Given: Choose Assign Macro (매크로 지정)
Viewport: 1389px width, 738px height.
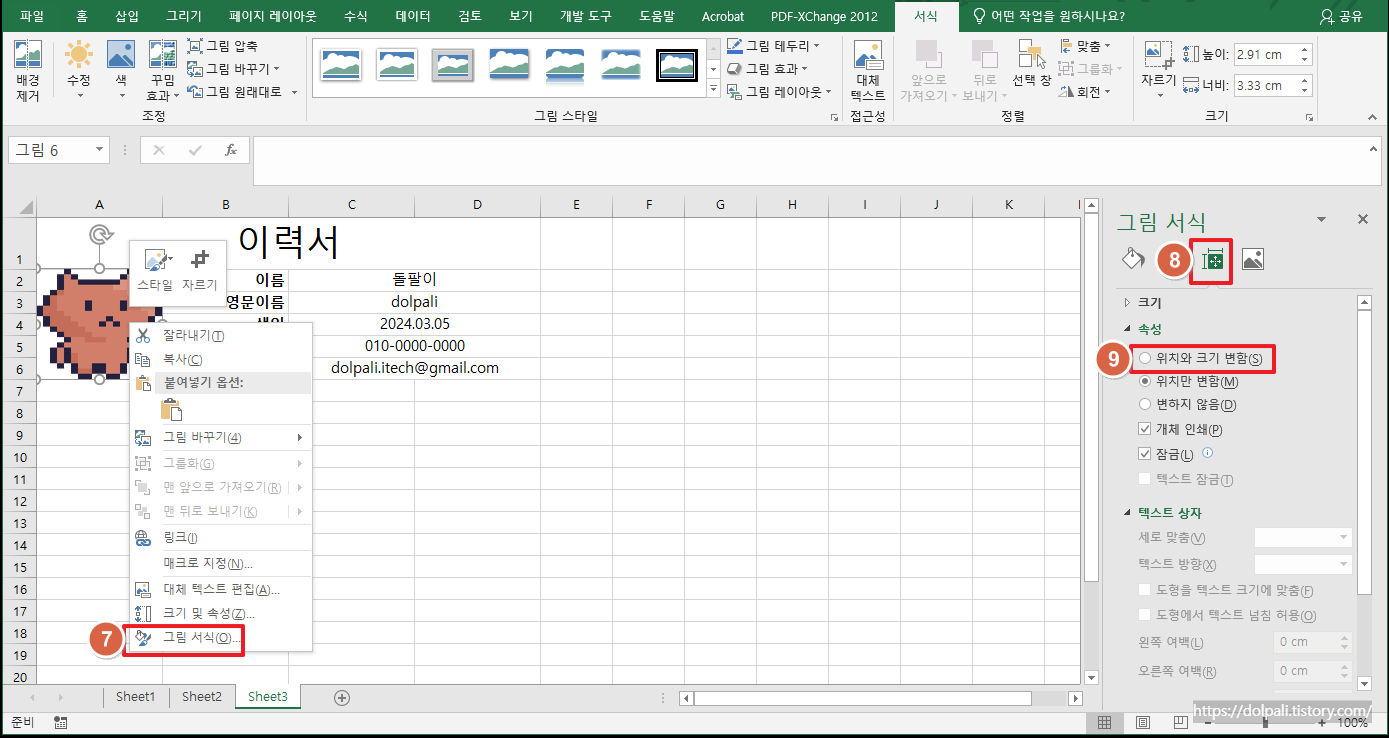Looking at the screenshot, I should tap(221, 563).
